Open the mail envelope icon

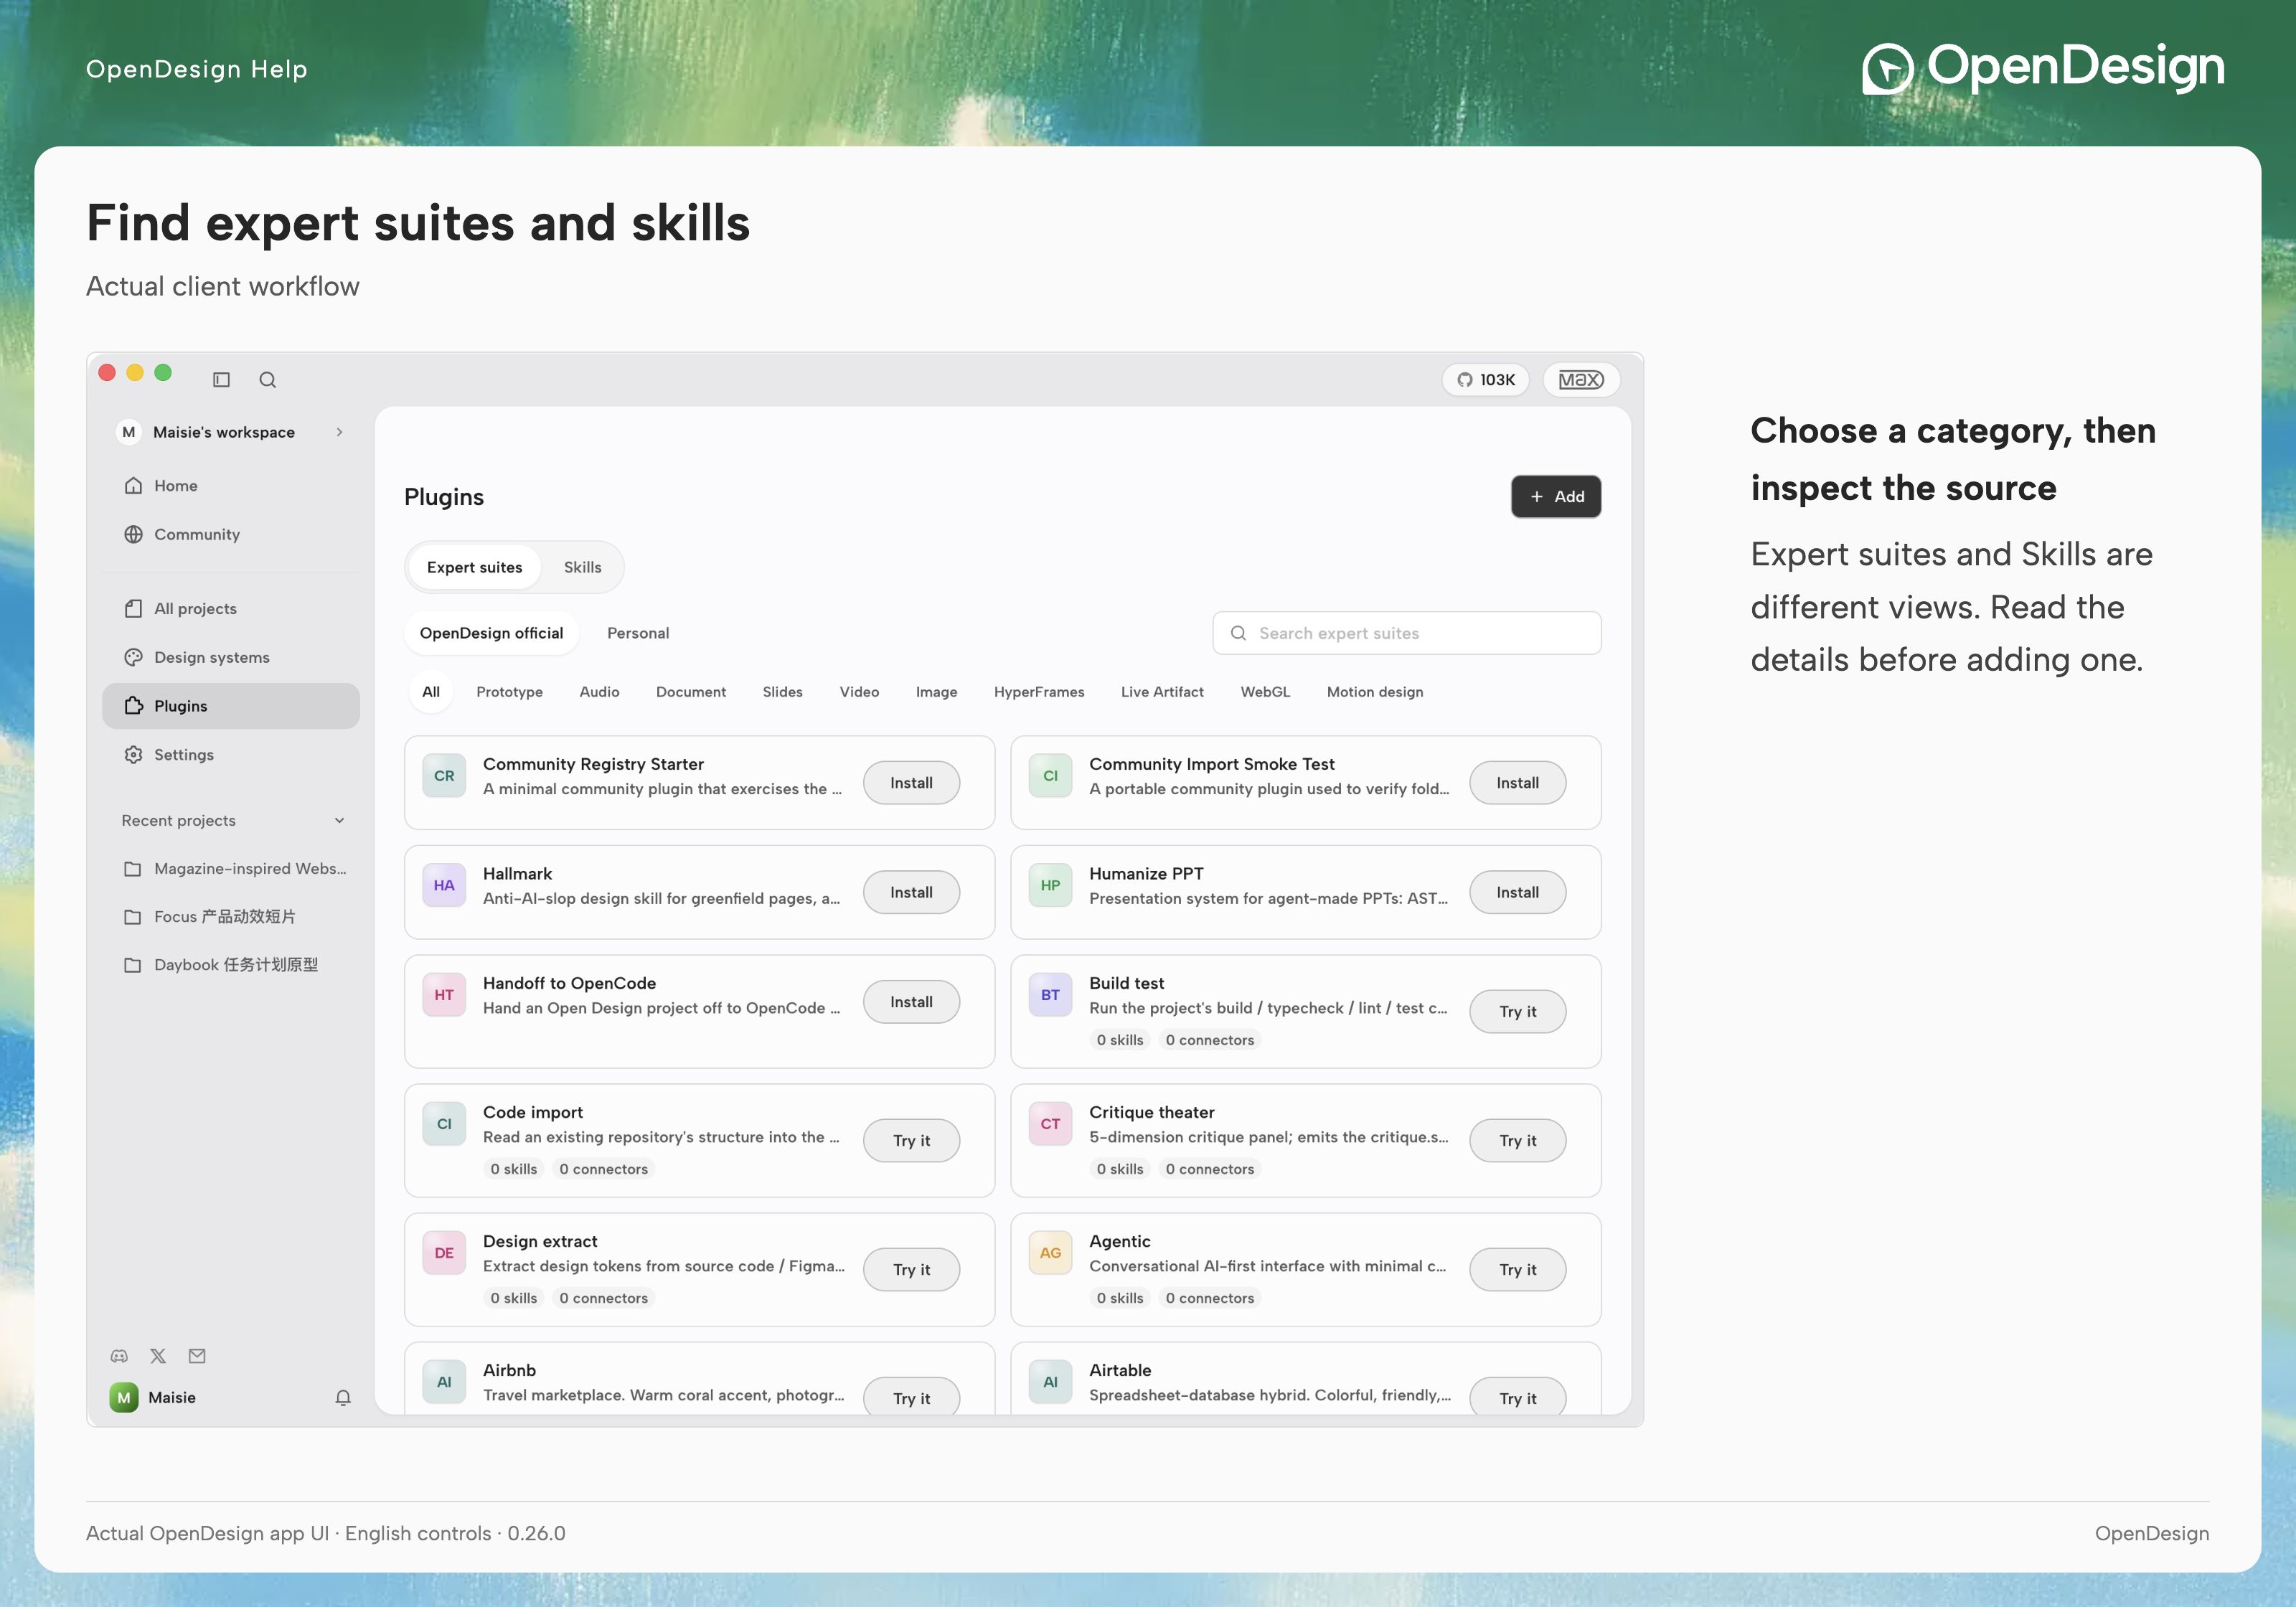pos(197,1356)
